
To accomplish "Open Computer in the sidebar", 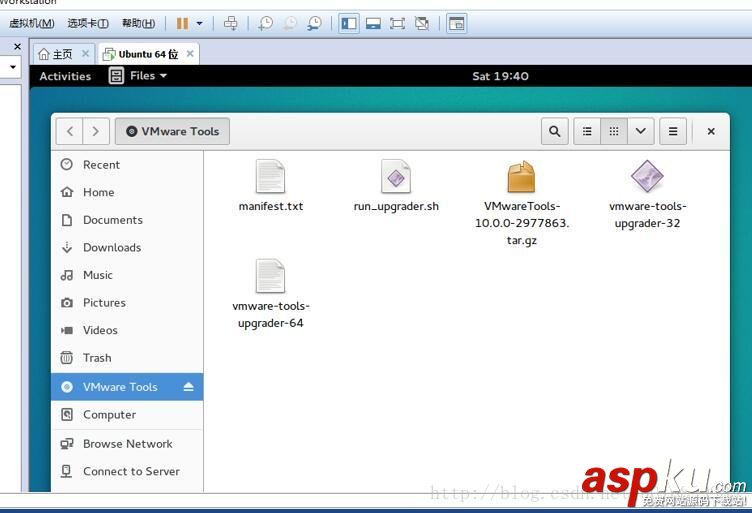I will click(x=127, y=414).
